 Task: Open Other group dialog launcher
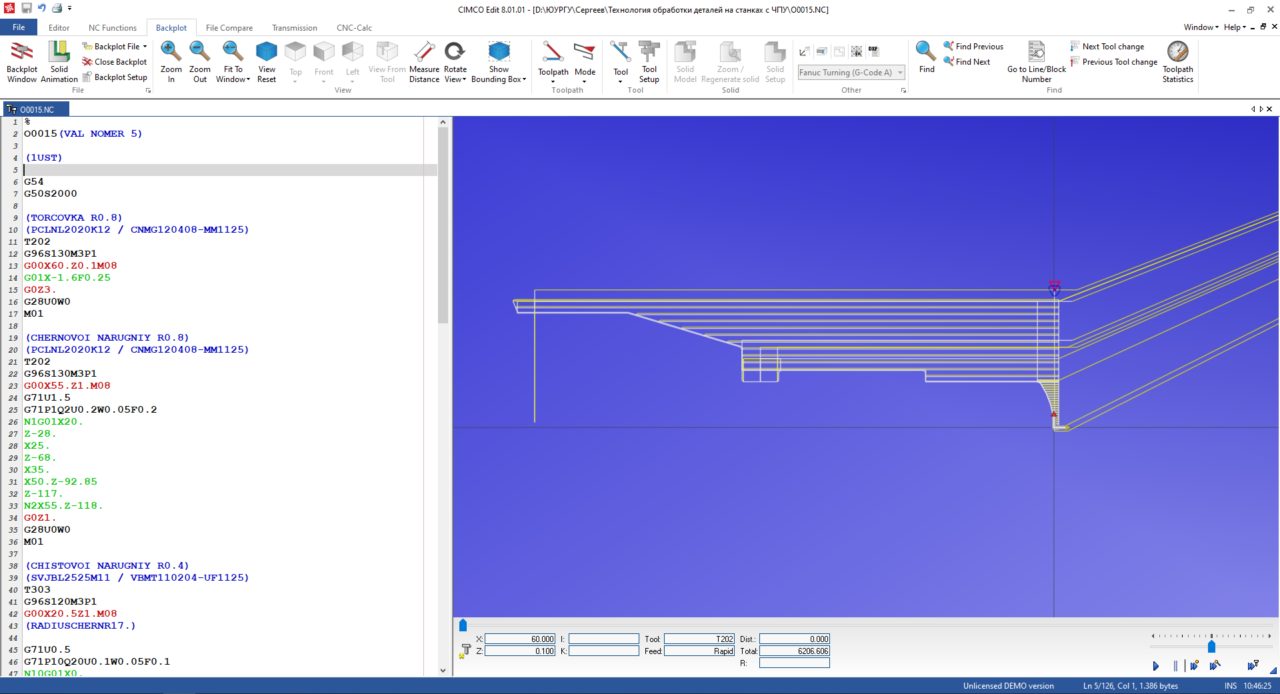903,90
